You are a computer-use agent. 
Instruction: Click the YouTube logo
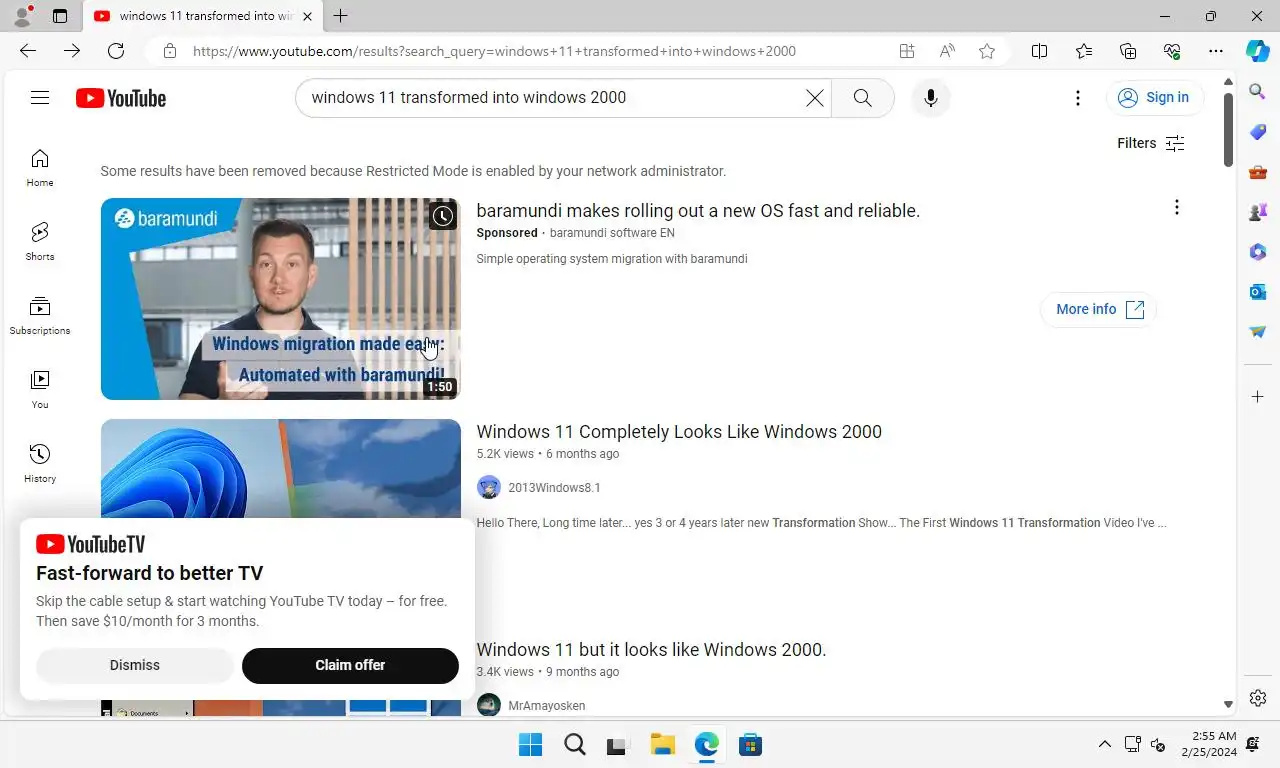(121, 98)
